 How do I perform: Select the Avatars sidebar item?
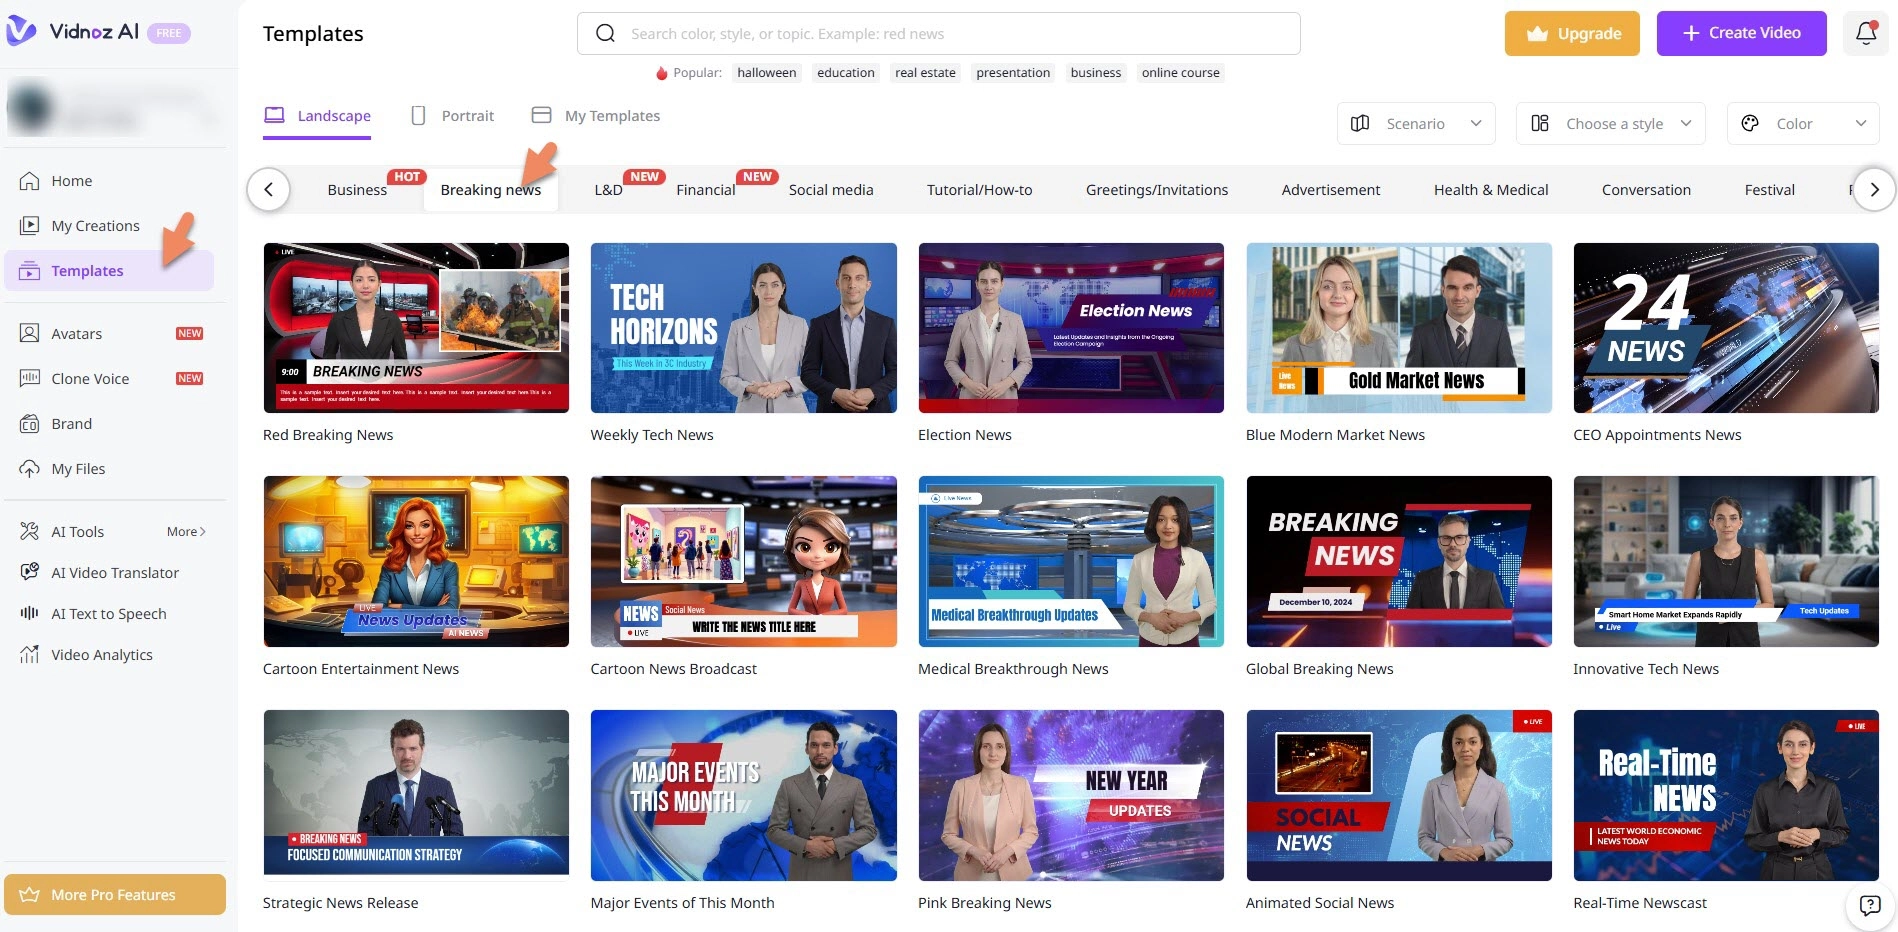pyautogui.click(x=76, y=333)
